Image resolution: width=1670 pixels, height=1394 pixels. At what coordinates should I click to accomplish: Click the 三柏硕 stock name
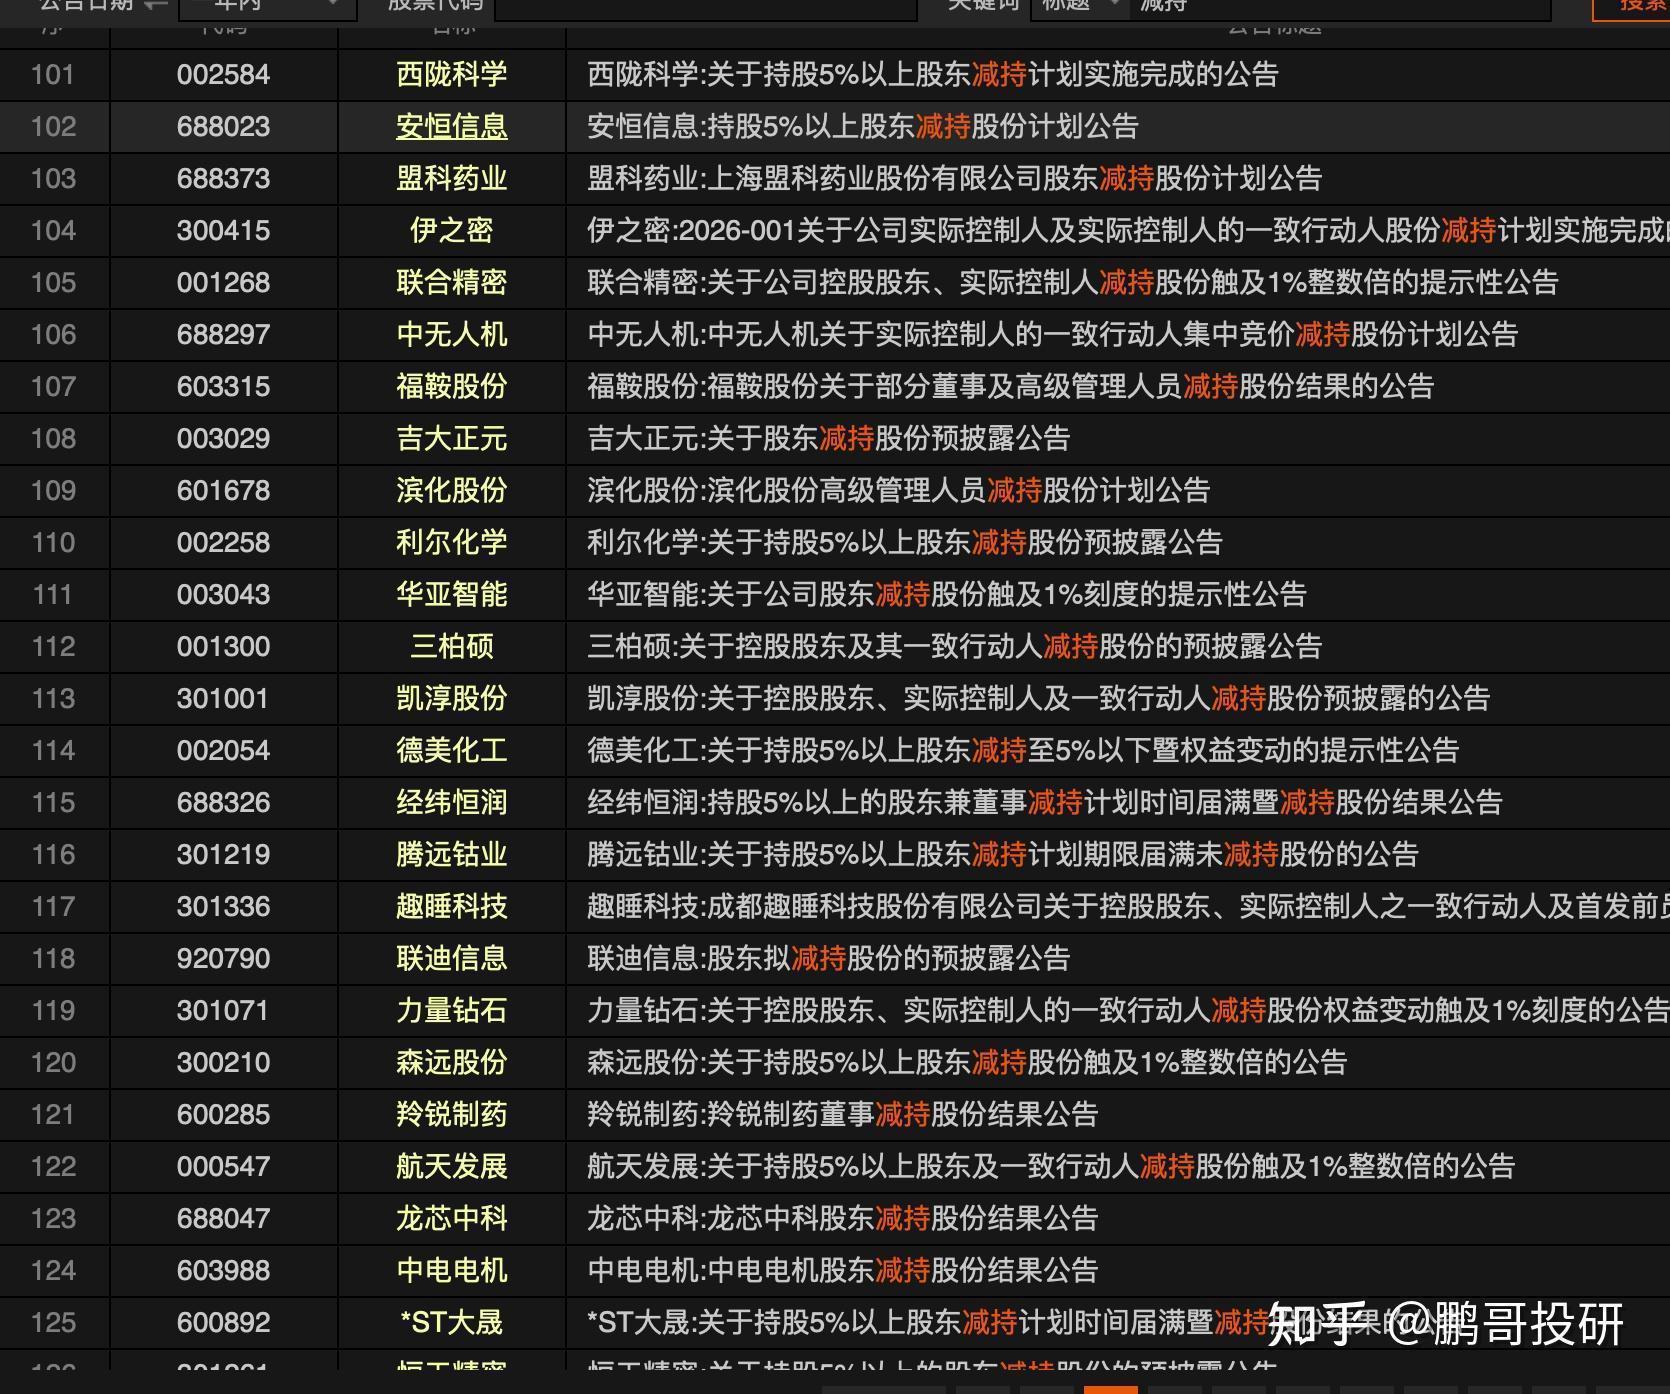(x=452, y=647)
